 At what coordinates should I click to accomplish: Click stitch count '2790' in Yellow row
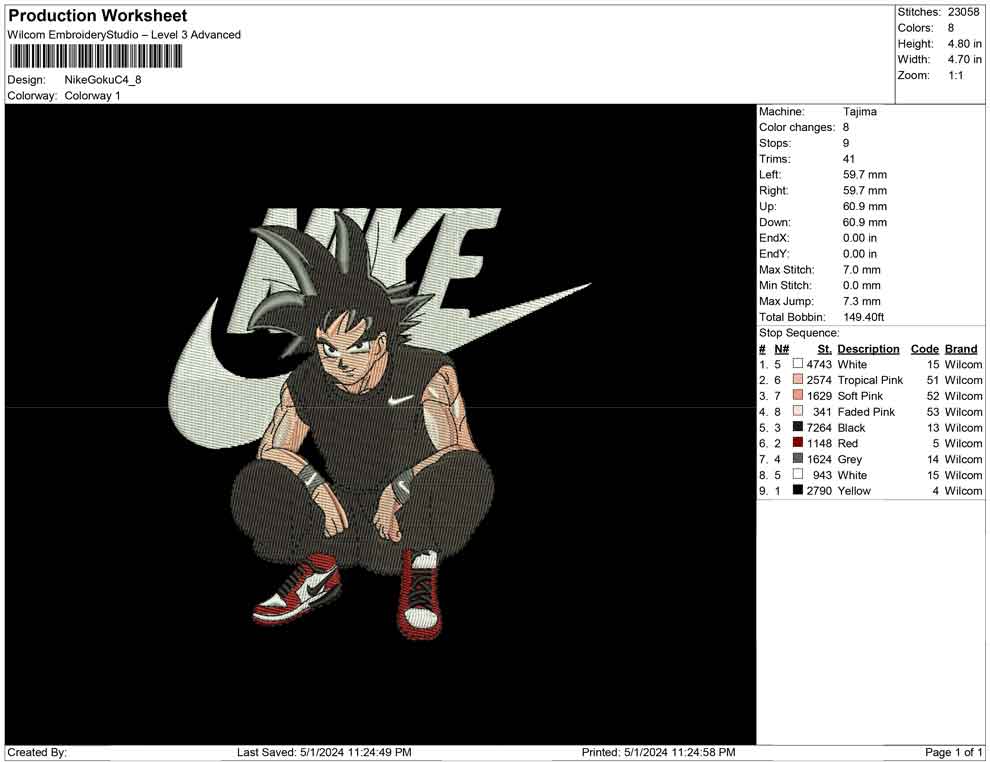point(819,491)
